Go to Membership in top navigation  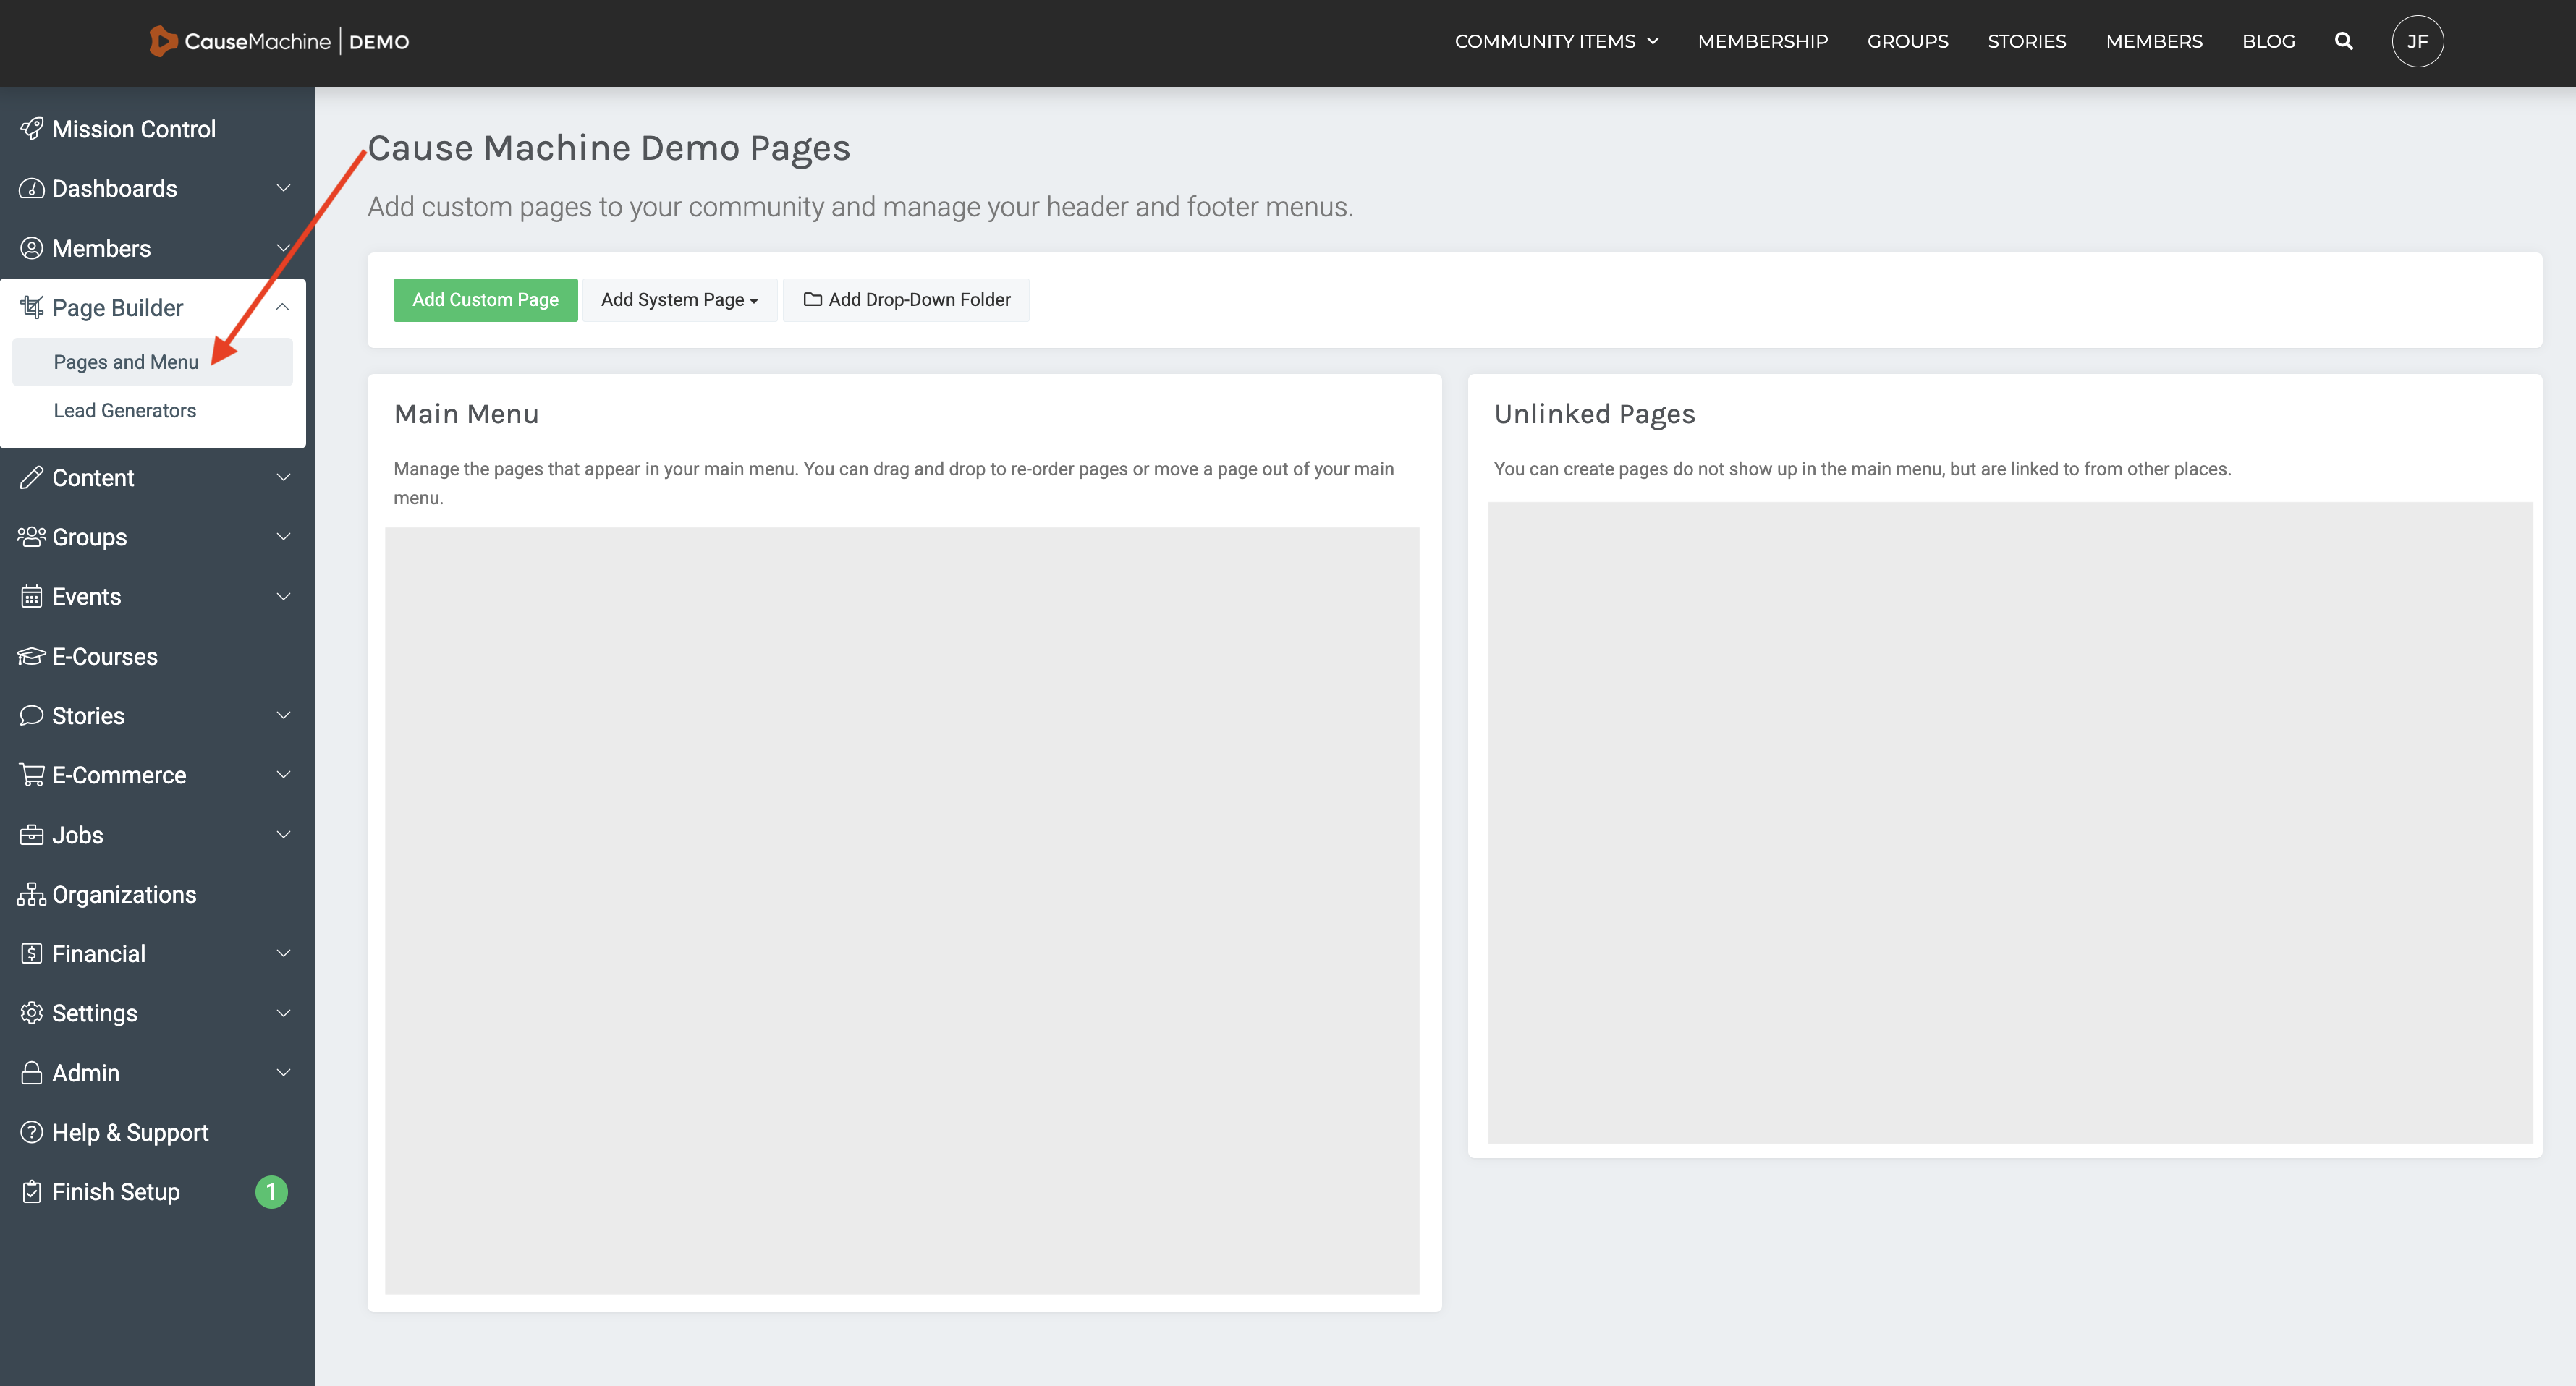[1762, 41]
